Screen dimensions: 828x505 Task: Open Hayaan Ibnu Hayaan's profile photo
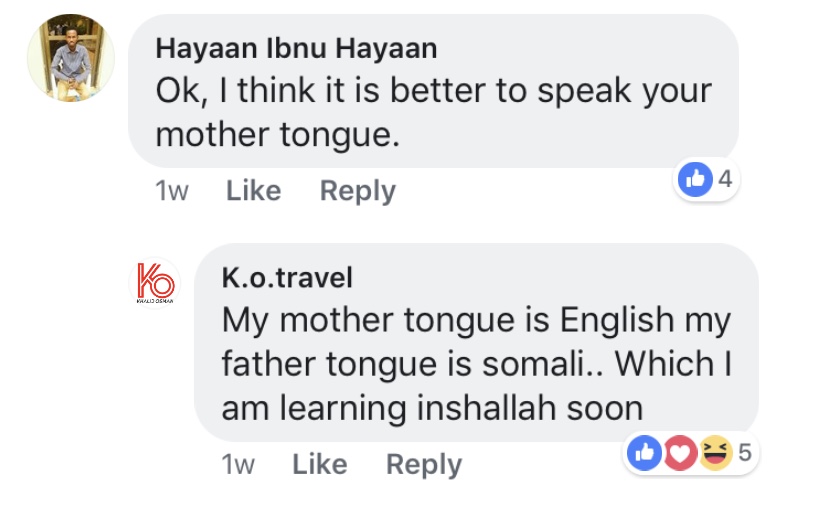click(x=70, y=58)
